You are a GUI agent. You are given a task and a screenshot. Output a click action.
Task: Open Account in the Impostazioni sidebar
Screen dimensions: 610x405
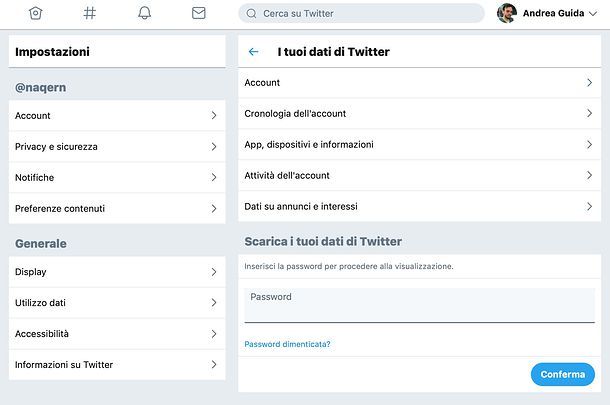(117, 116)
